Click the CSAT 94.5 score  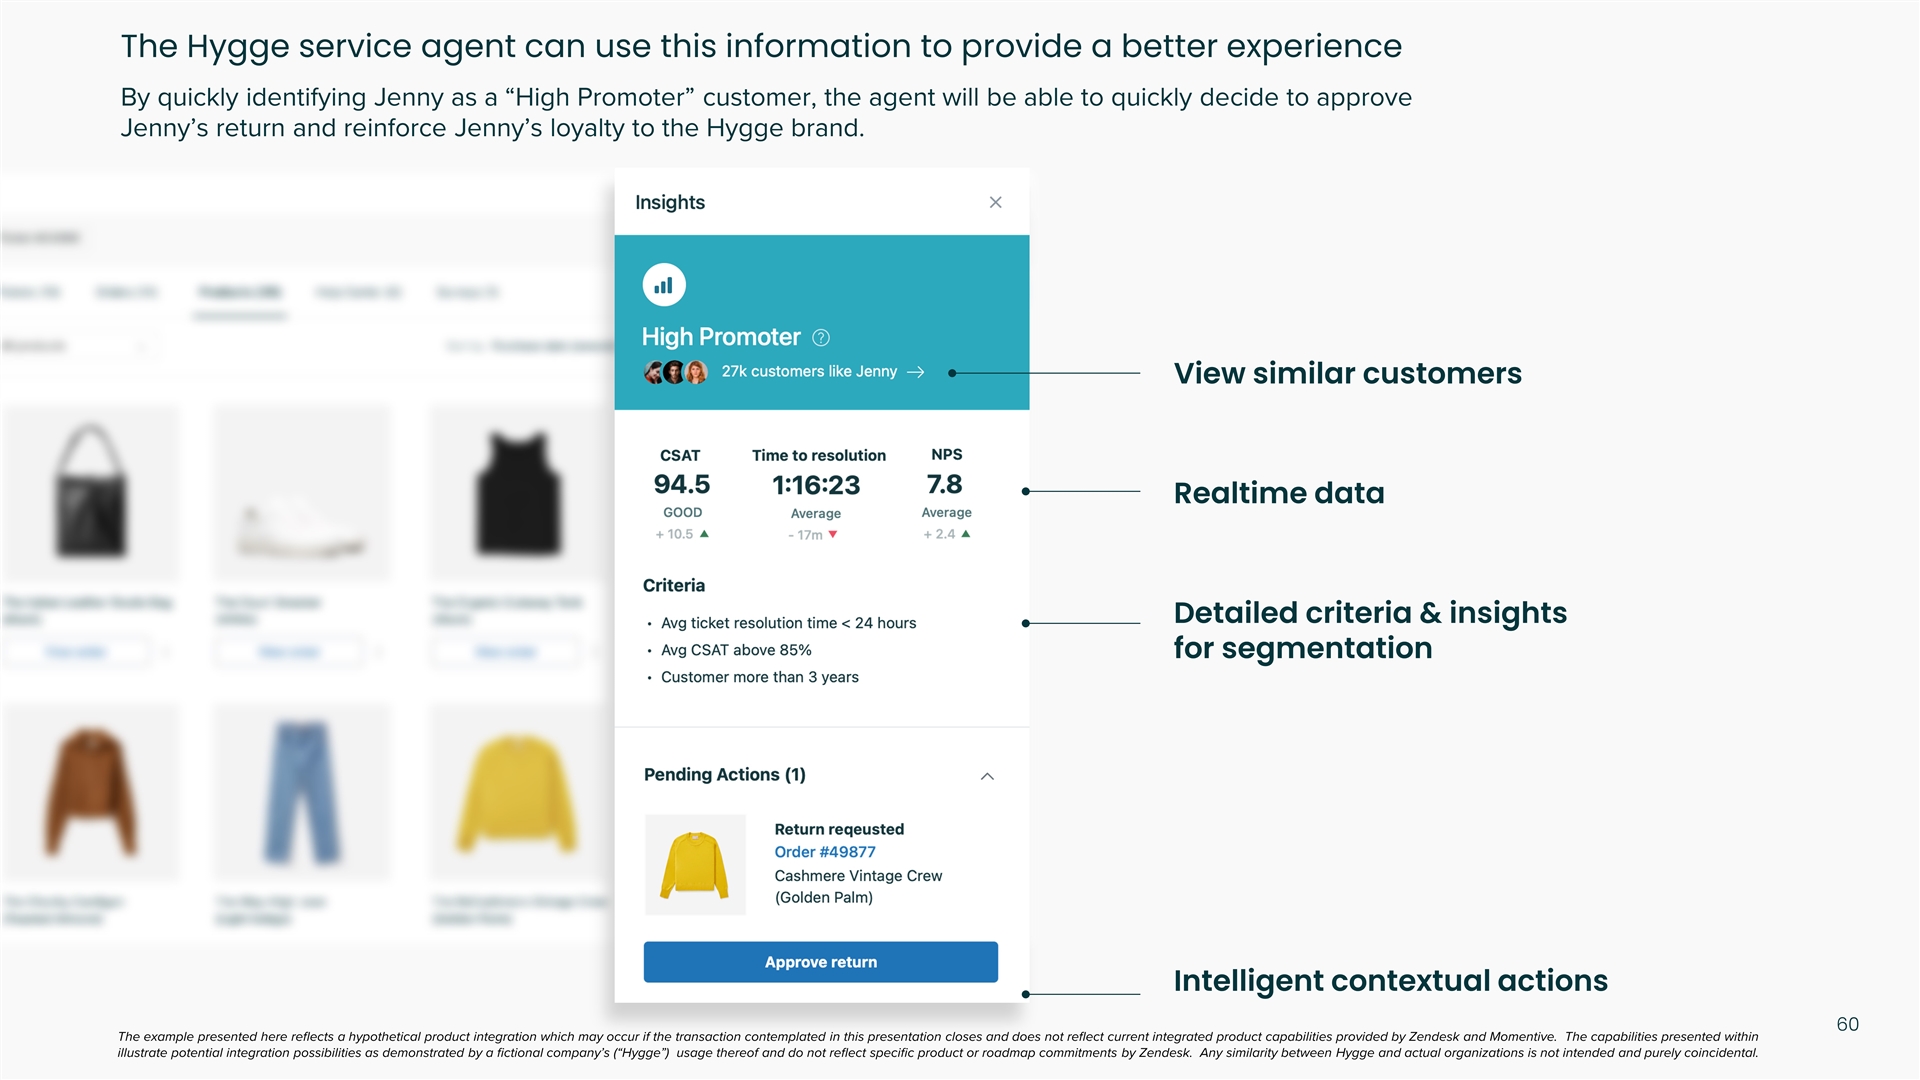(681, 485)
